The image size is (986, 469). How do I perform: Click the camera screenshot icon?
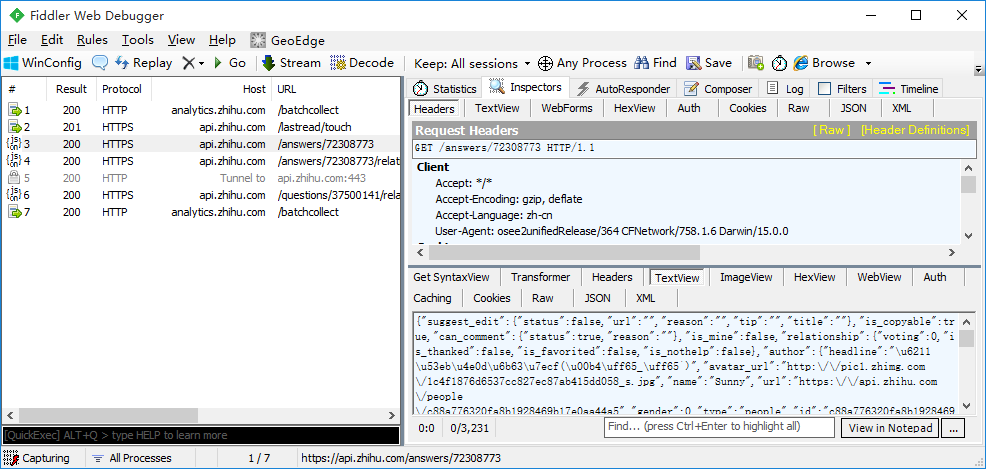pos(756,63)
